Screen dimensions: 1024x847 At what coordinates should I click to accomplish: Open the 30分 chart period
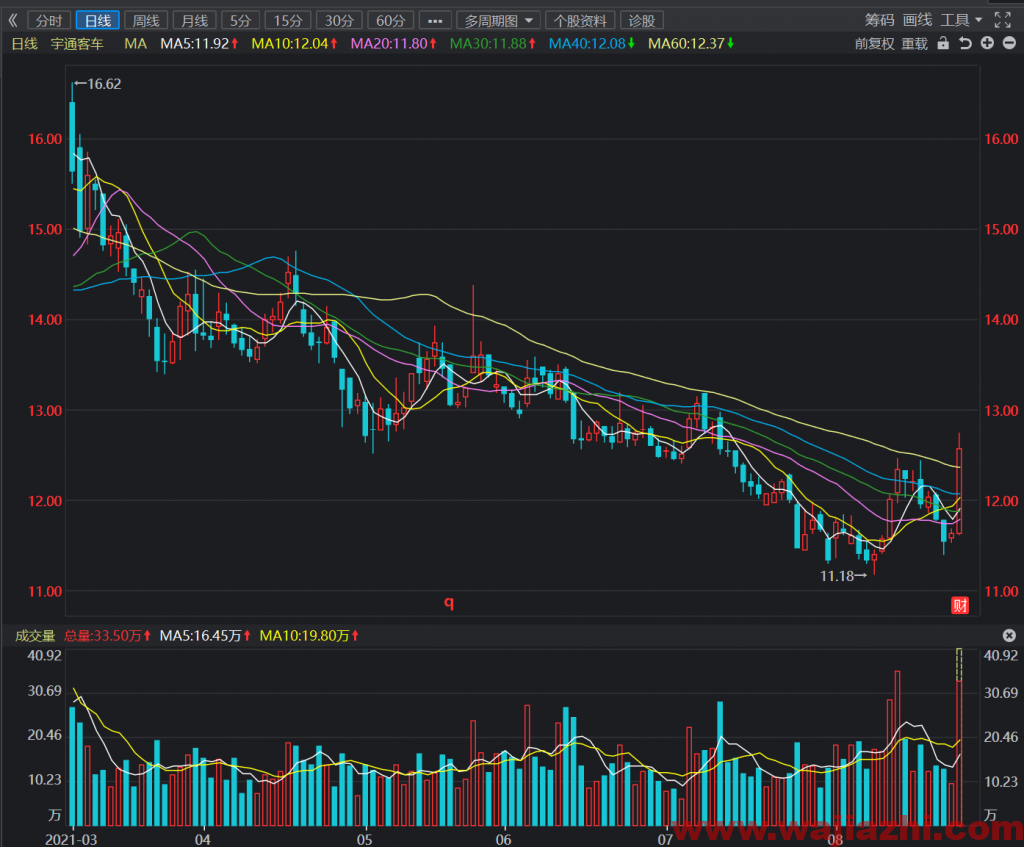[x=339, y=21]
